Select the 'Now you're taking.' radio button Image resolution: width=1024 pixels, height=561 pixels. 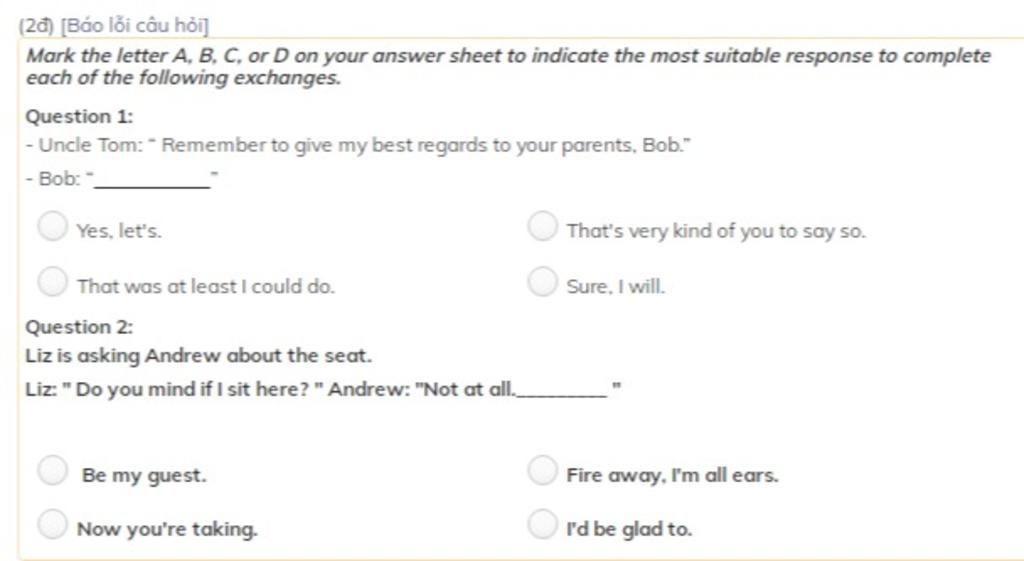click(x=53, y=524)
